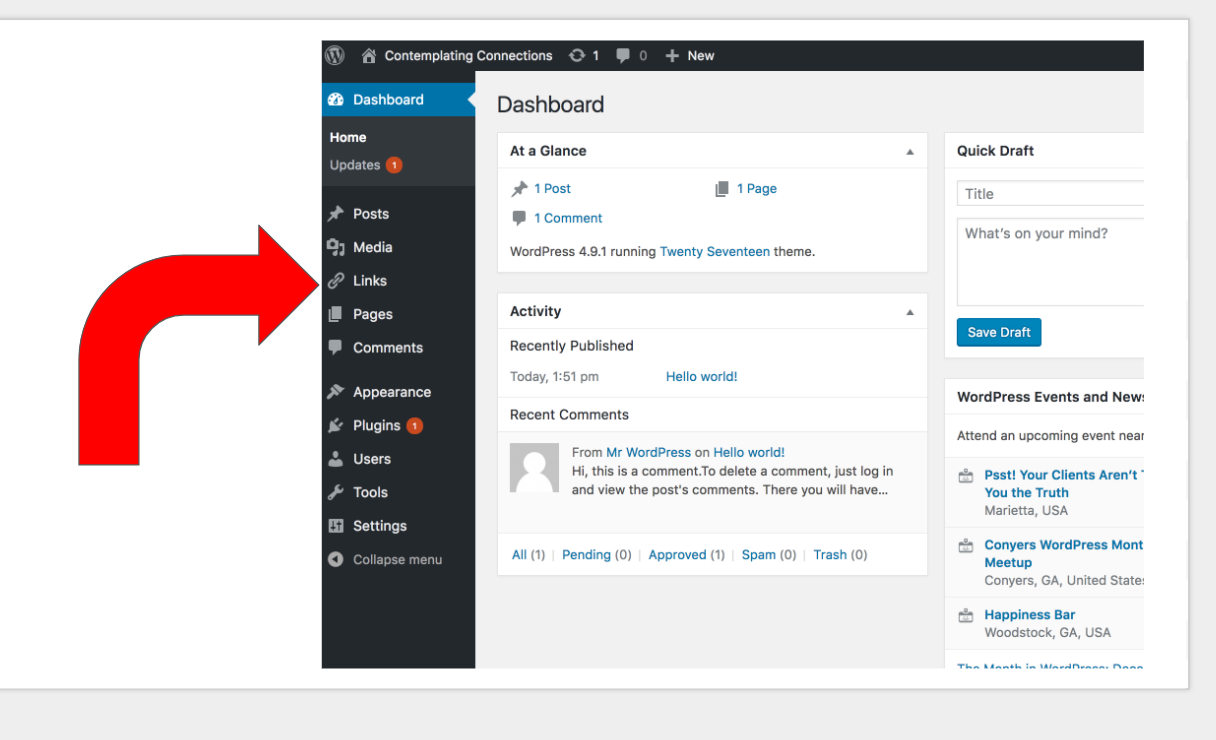The width and height of the screenshot is (1216, 740).
Task: Click the Dashboard gauge icon
Action: pyautogui.click(x=336, y=100)
